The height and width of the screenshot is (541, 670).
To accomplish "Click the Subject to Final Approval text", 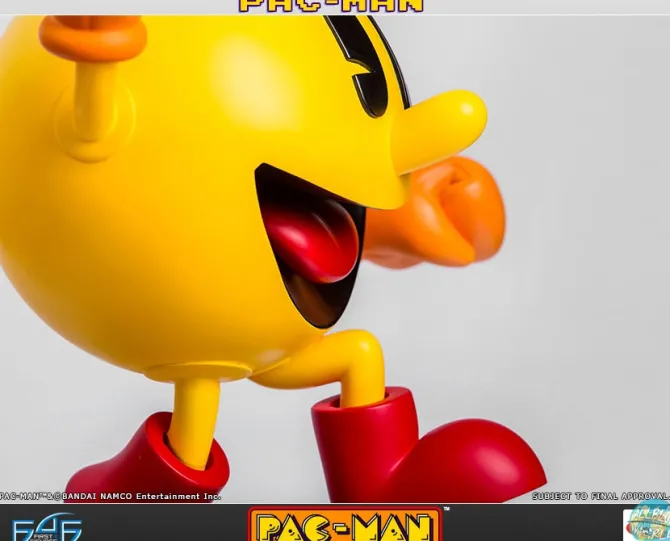I will 600,496.
